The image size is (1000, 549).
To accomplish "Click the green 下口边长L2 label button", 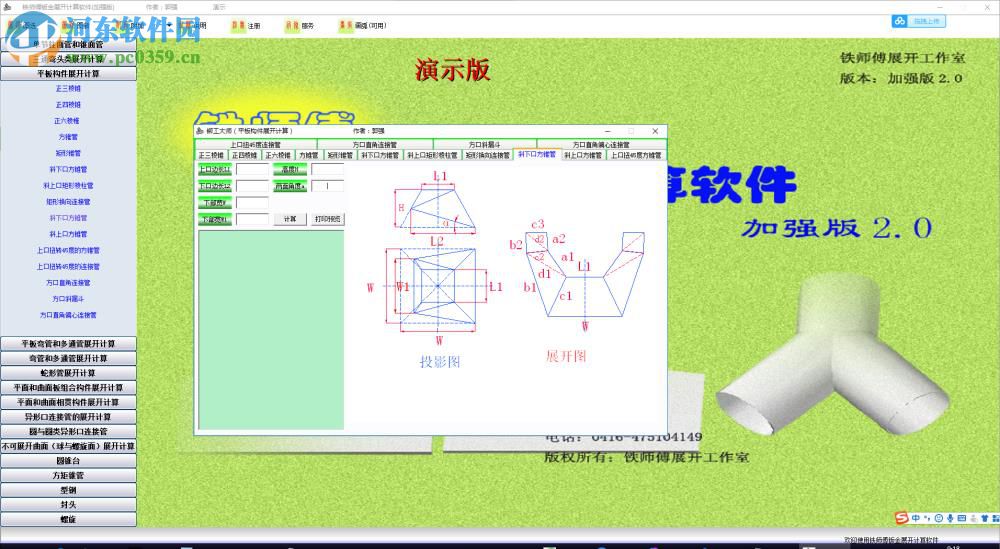I will click(x=214, y=186).
